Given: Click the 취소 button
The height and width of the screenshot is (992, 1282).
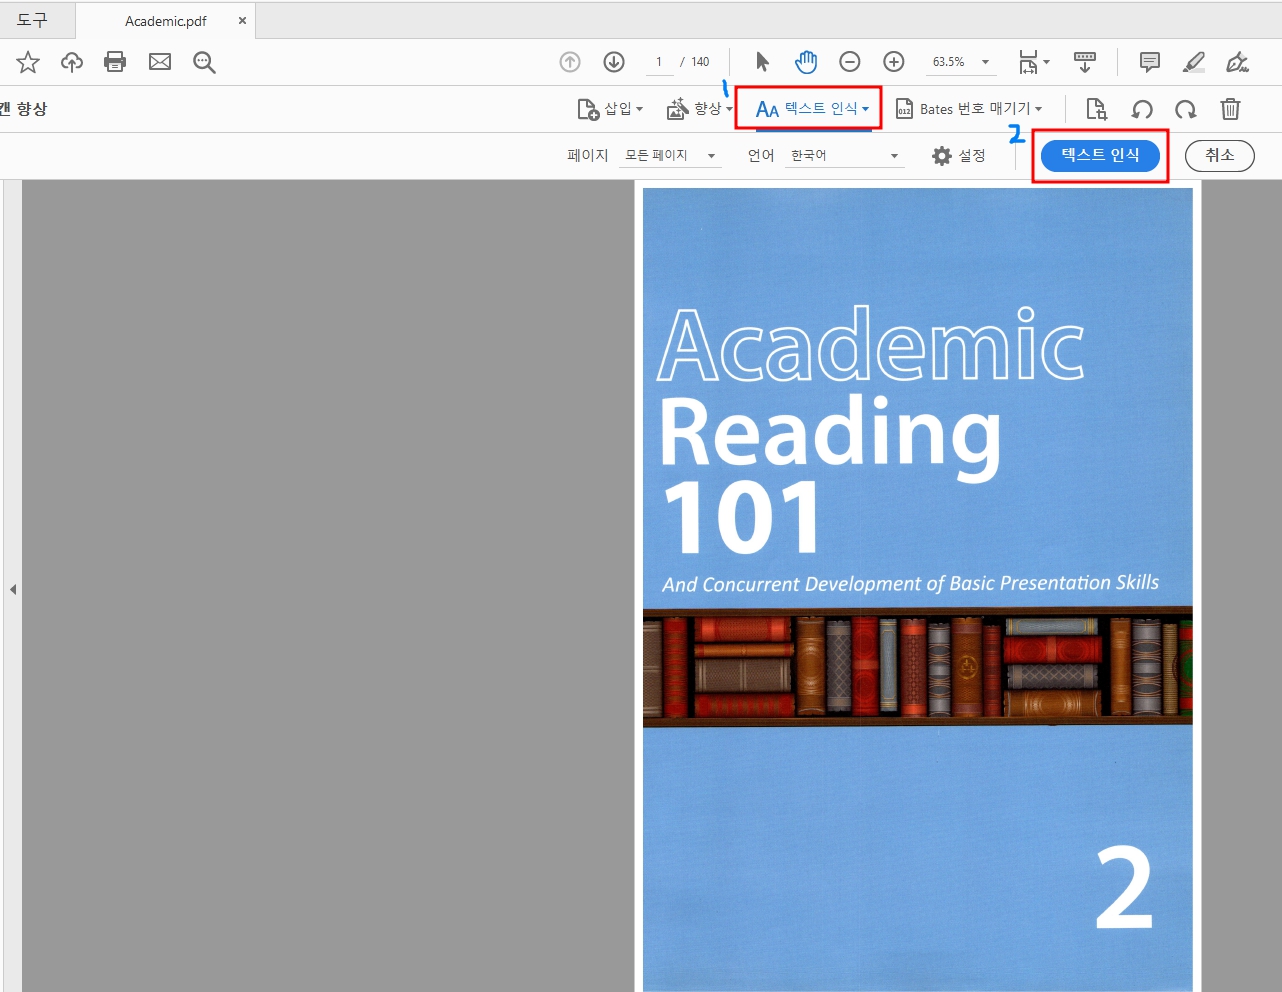Looking at the screenshot, I should click(x=1220, y=155).
